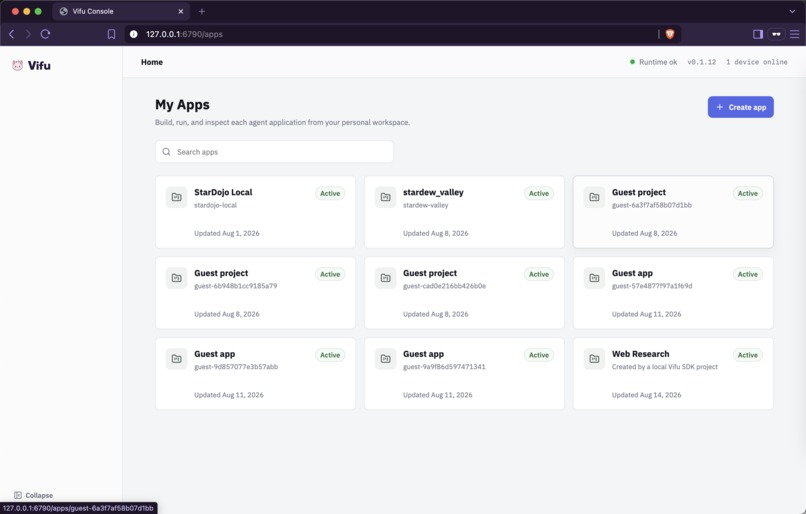The image size is (806, 514).
Task: Open a new browser tab with plus
Action: (x=202, y=11)
